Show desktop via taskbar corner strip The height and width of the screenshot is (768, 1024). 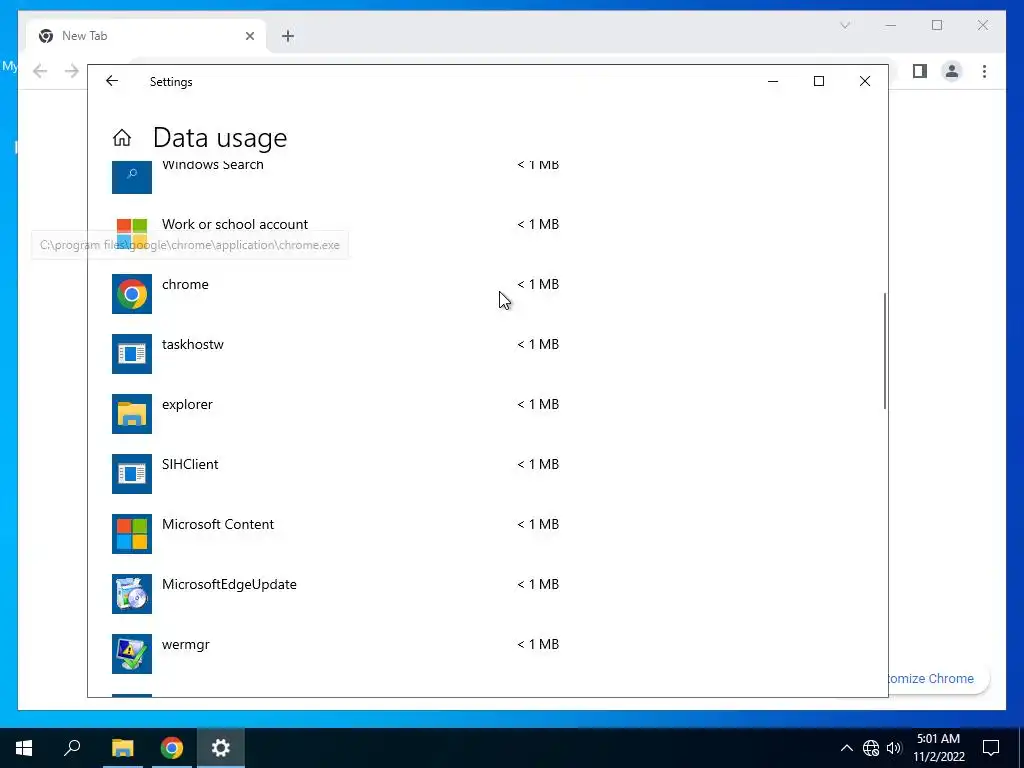coord(1021,748)
